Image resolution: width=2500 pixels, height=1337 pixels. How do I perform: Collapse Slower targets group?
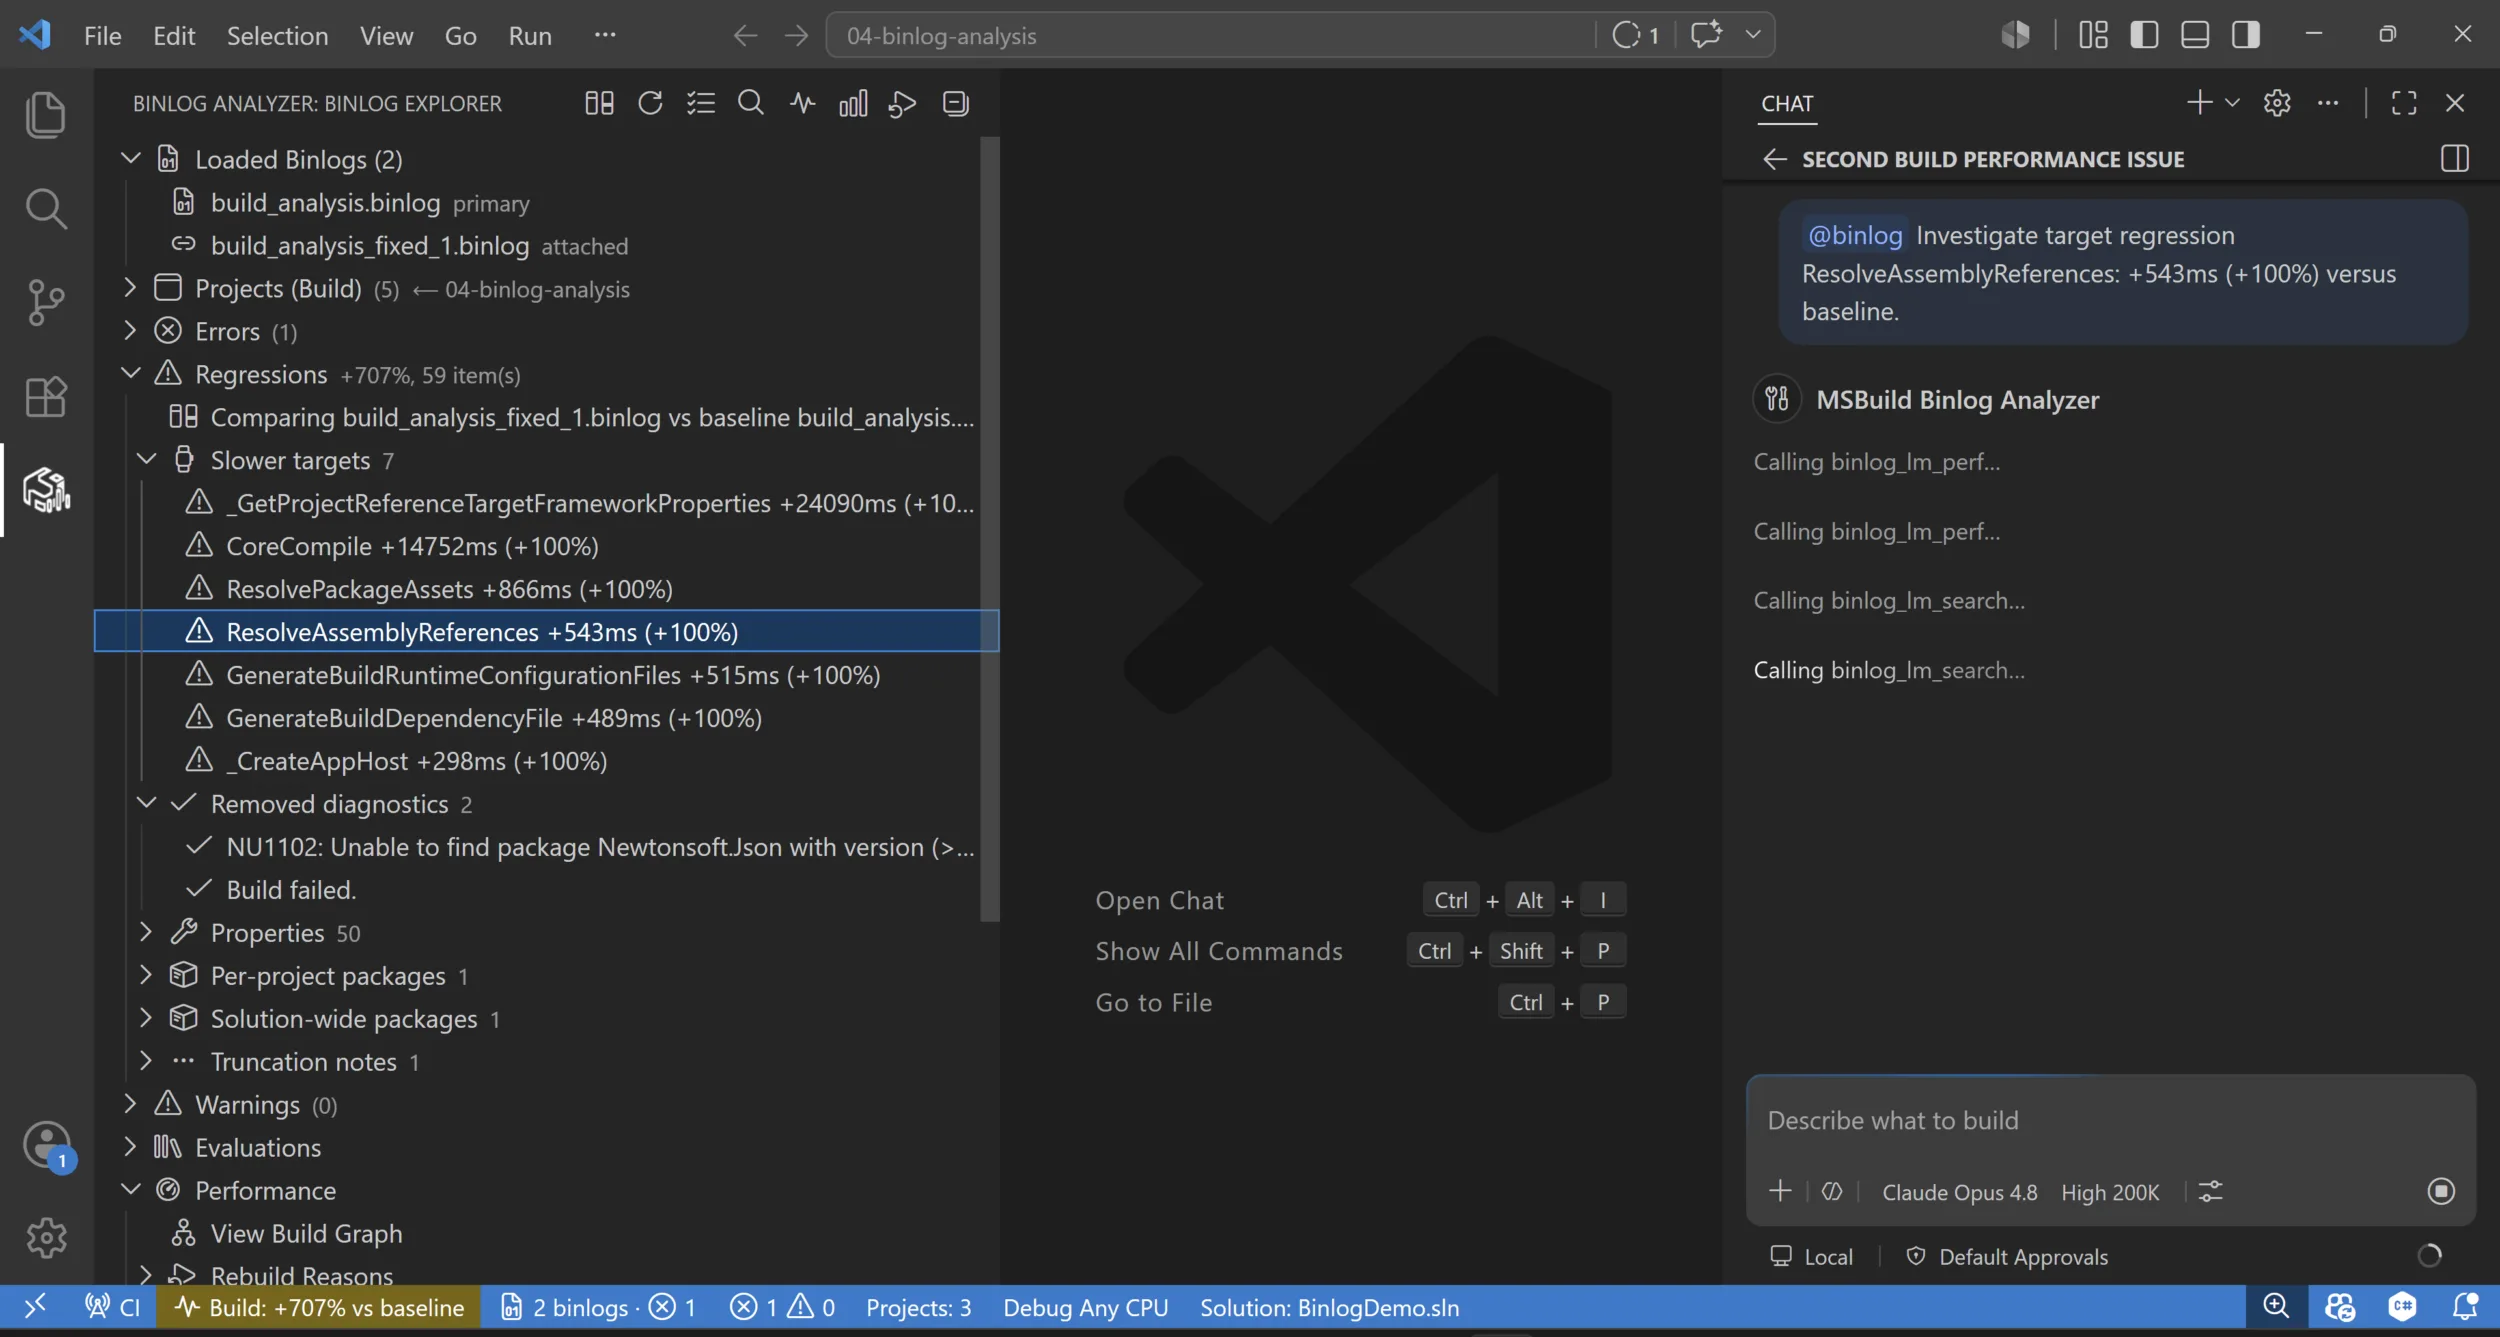pos(146,460)
